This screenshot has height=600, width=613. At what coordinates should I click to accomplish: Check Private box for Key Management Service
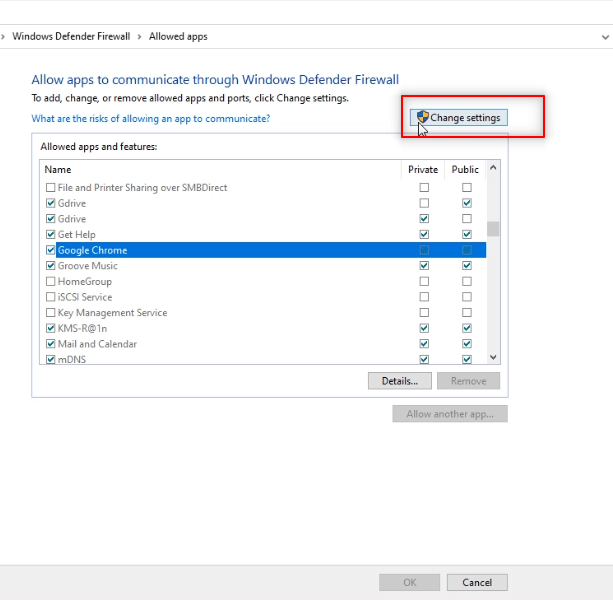click(424, 313)
